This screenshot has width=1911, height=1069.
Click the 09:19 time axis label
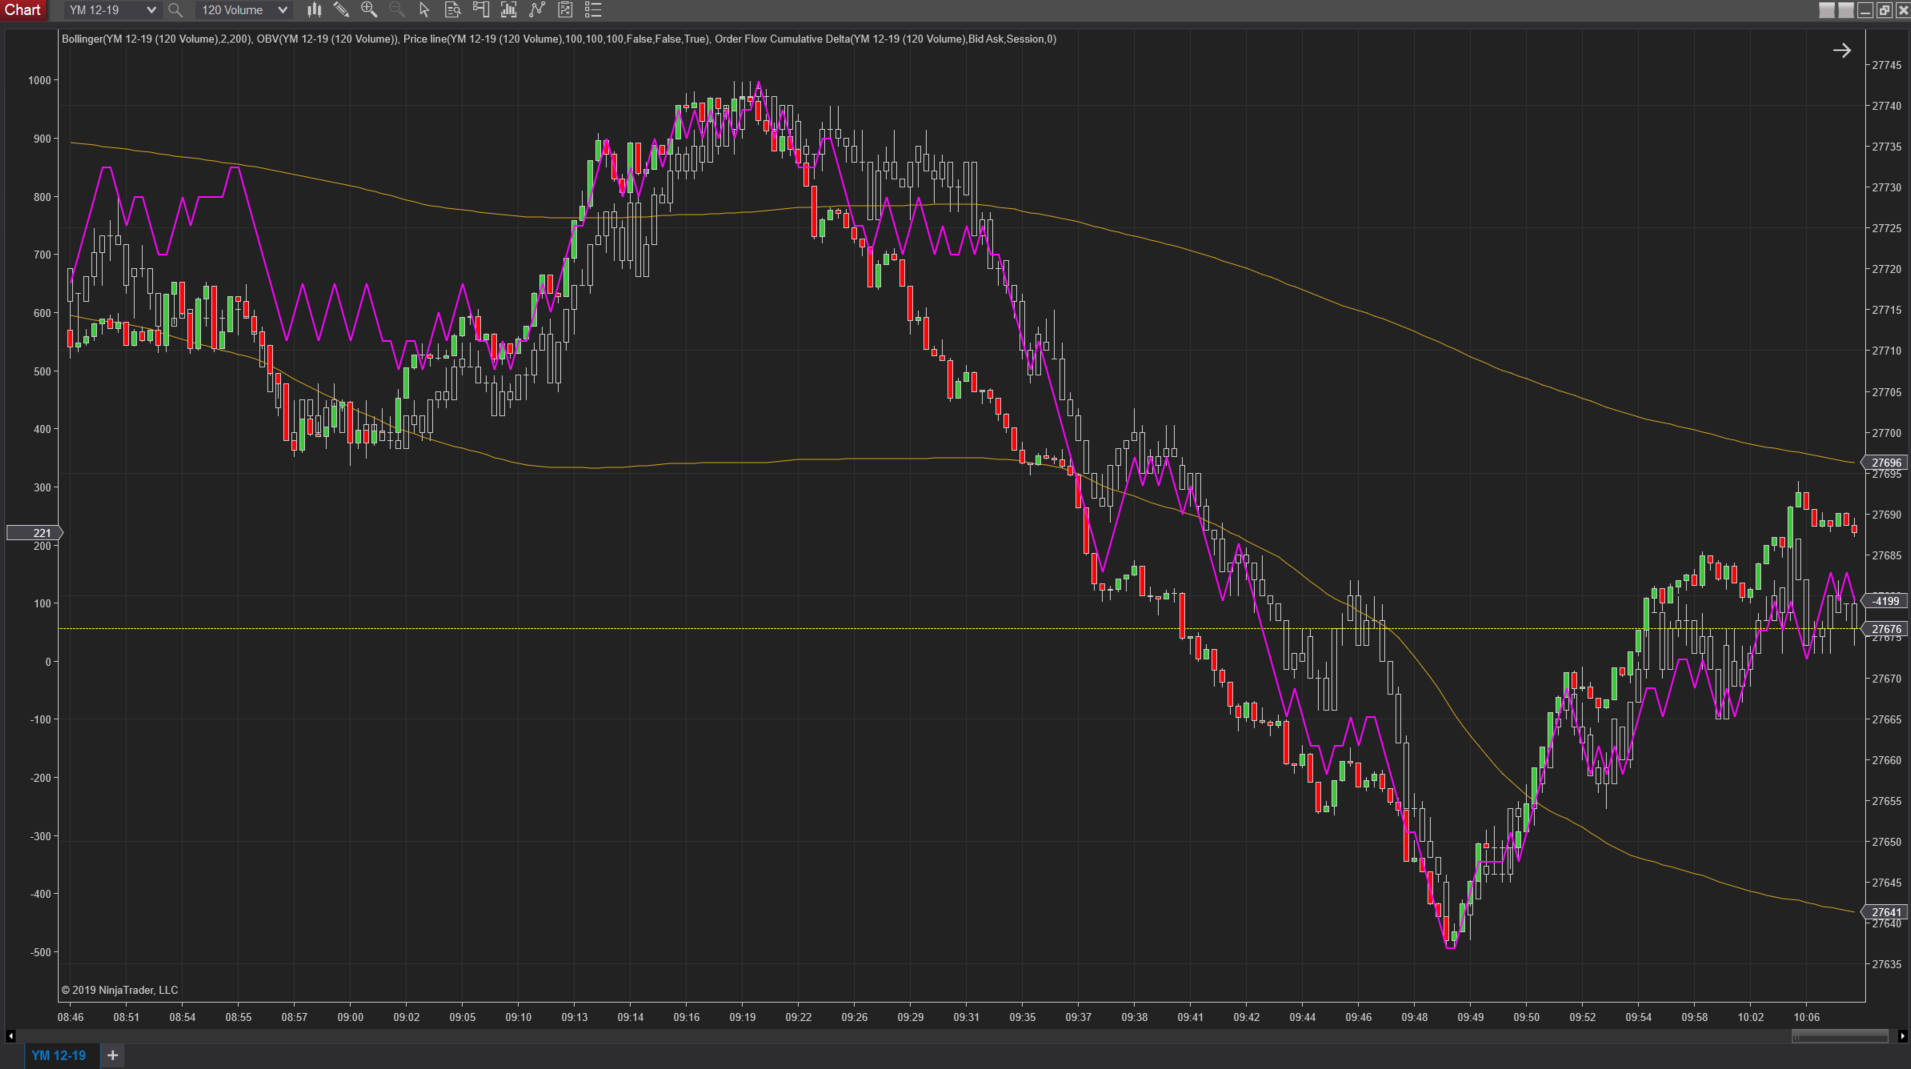pos(742,1017)
